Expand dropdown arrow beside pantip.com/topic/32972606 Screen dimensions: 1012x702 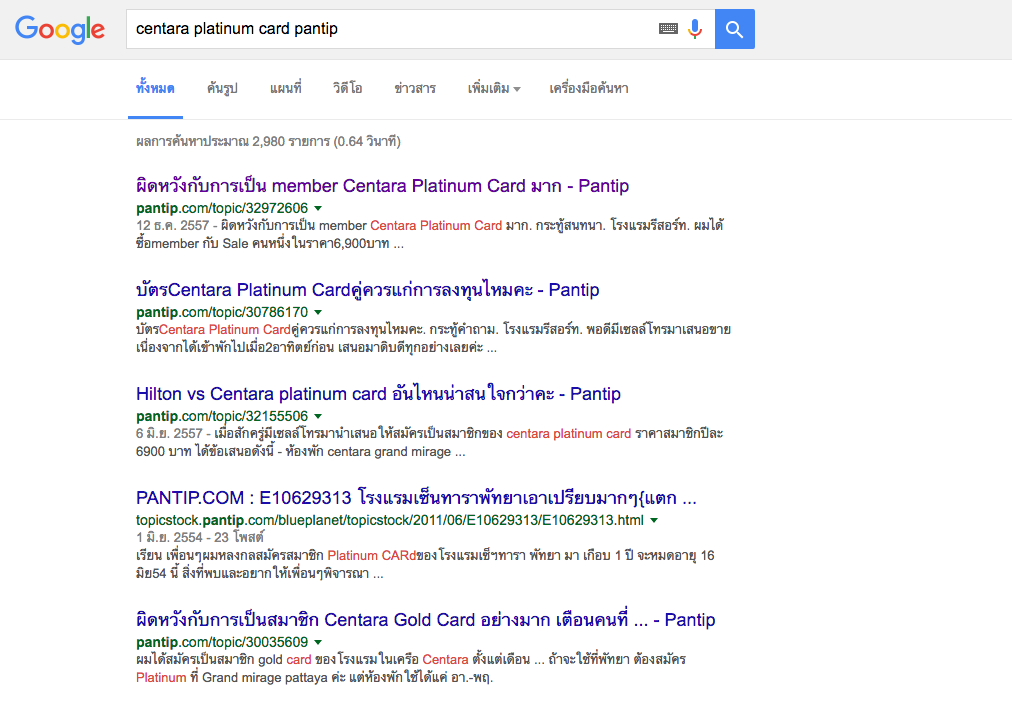[x=318, y=208]
